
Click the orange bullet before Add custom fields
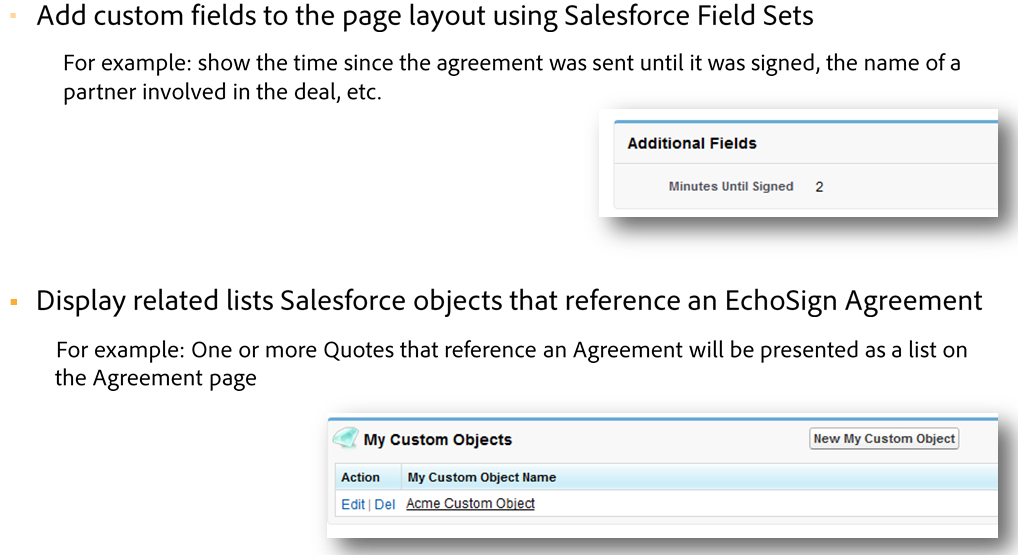(x=14, y=17)
